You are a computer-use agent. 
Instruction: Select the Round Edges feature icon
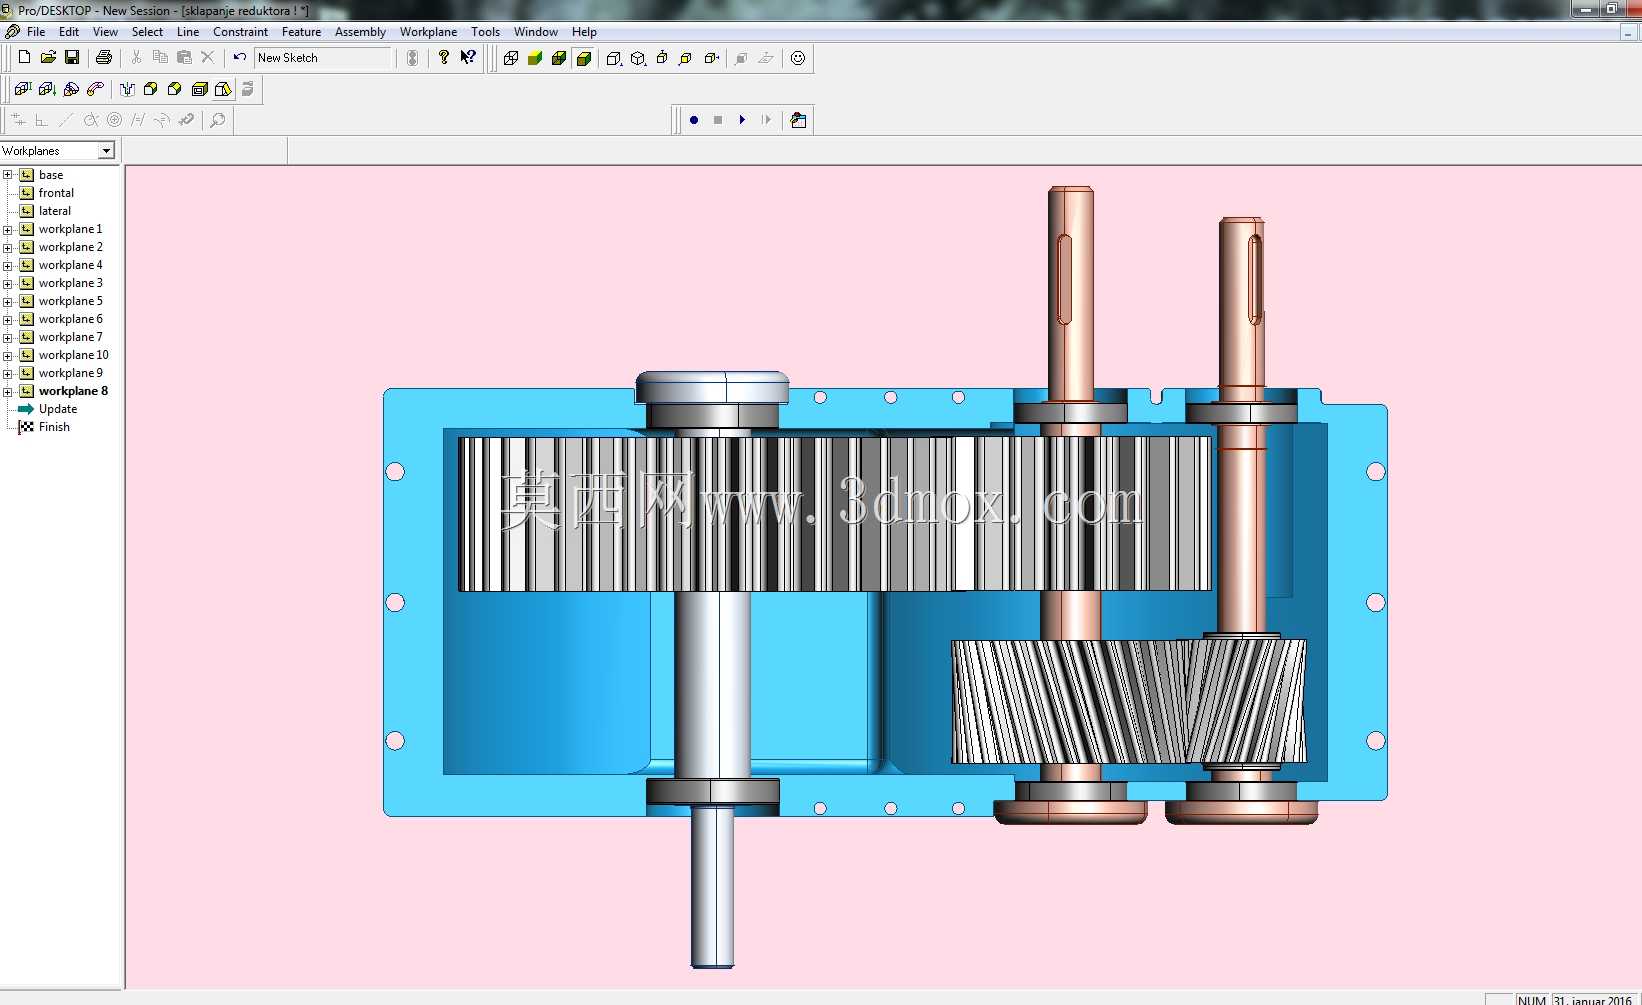151,89
